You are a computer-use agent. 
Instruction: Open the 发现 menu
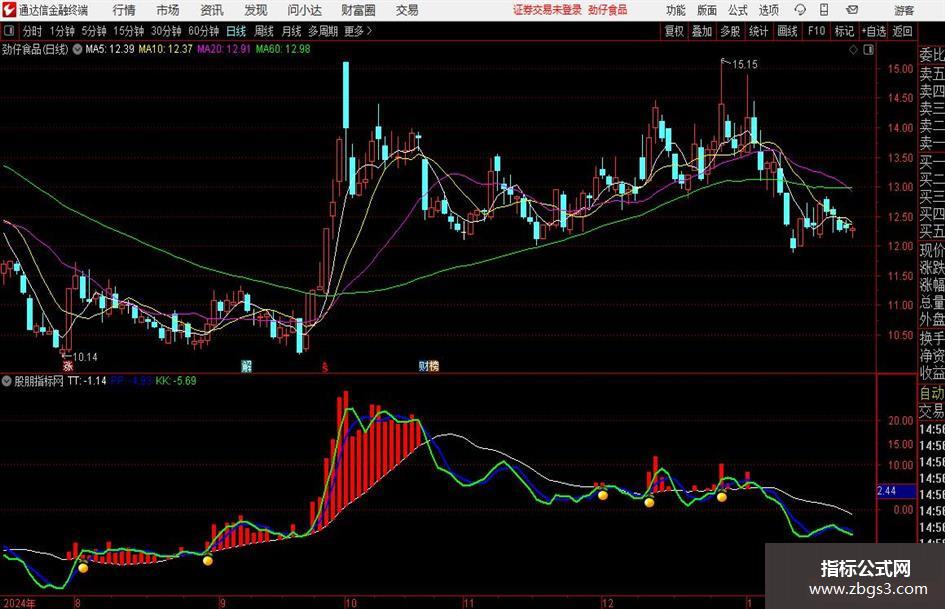[256, 10]
